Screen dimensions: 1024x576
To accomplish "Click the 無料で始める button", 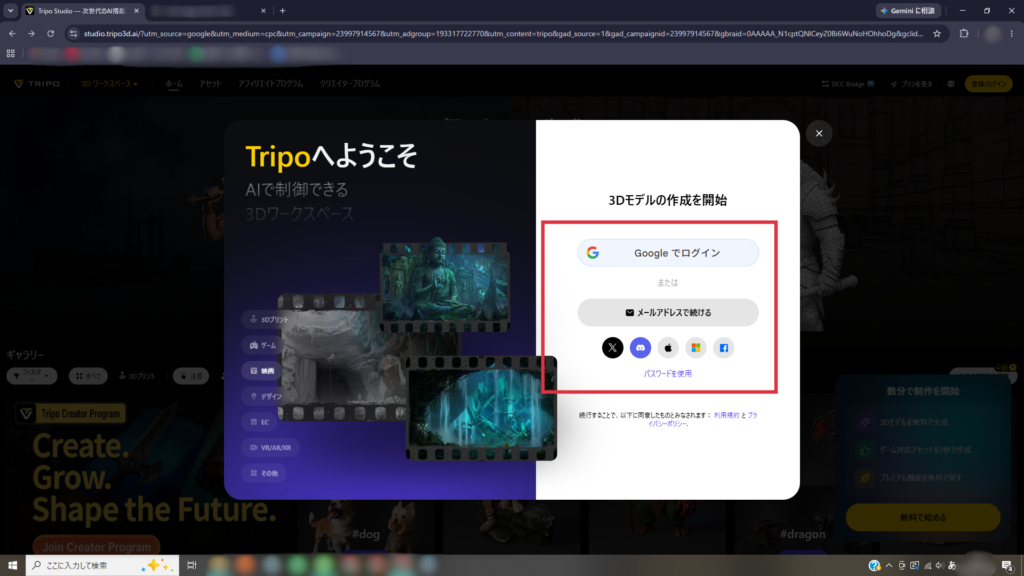I will coord(923,517).
